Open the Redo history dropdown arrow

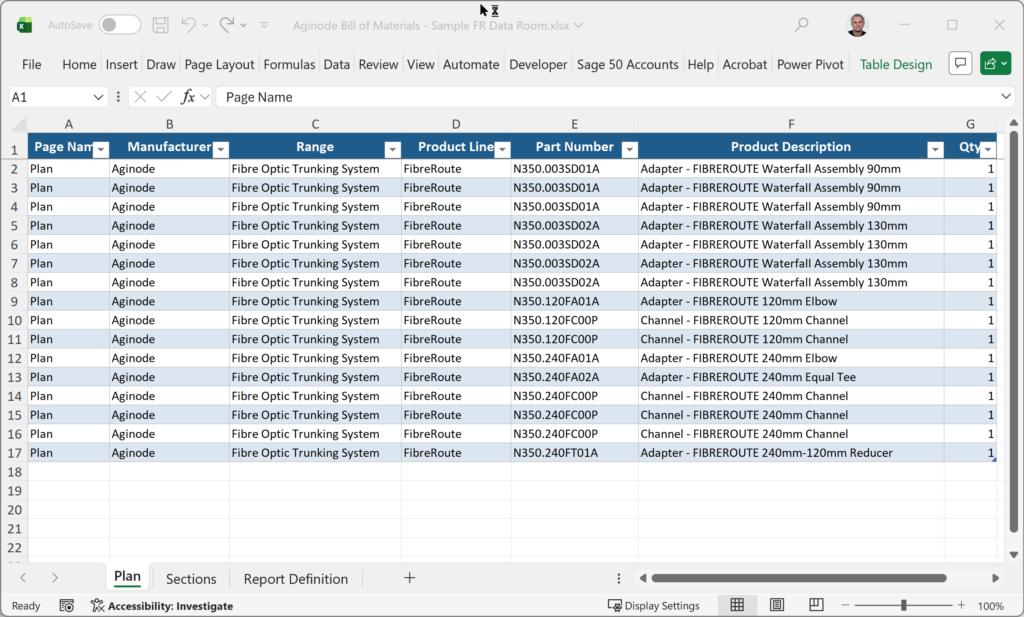tap(243, 25)
